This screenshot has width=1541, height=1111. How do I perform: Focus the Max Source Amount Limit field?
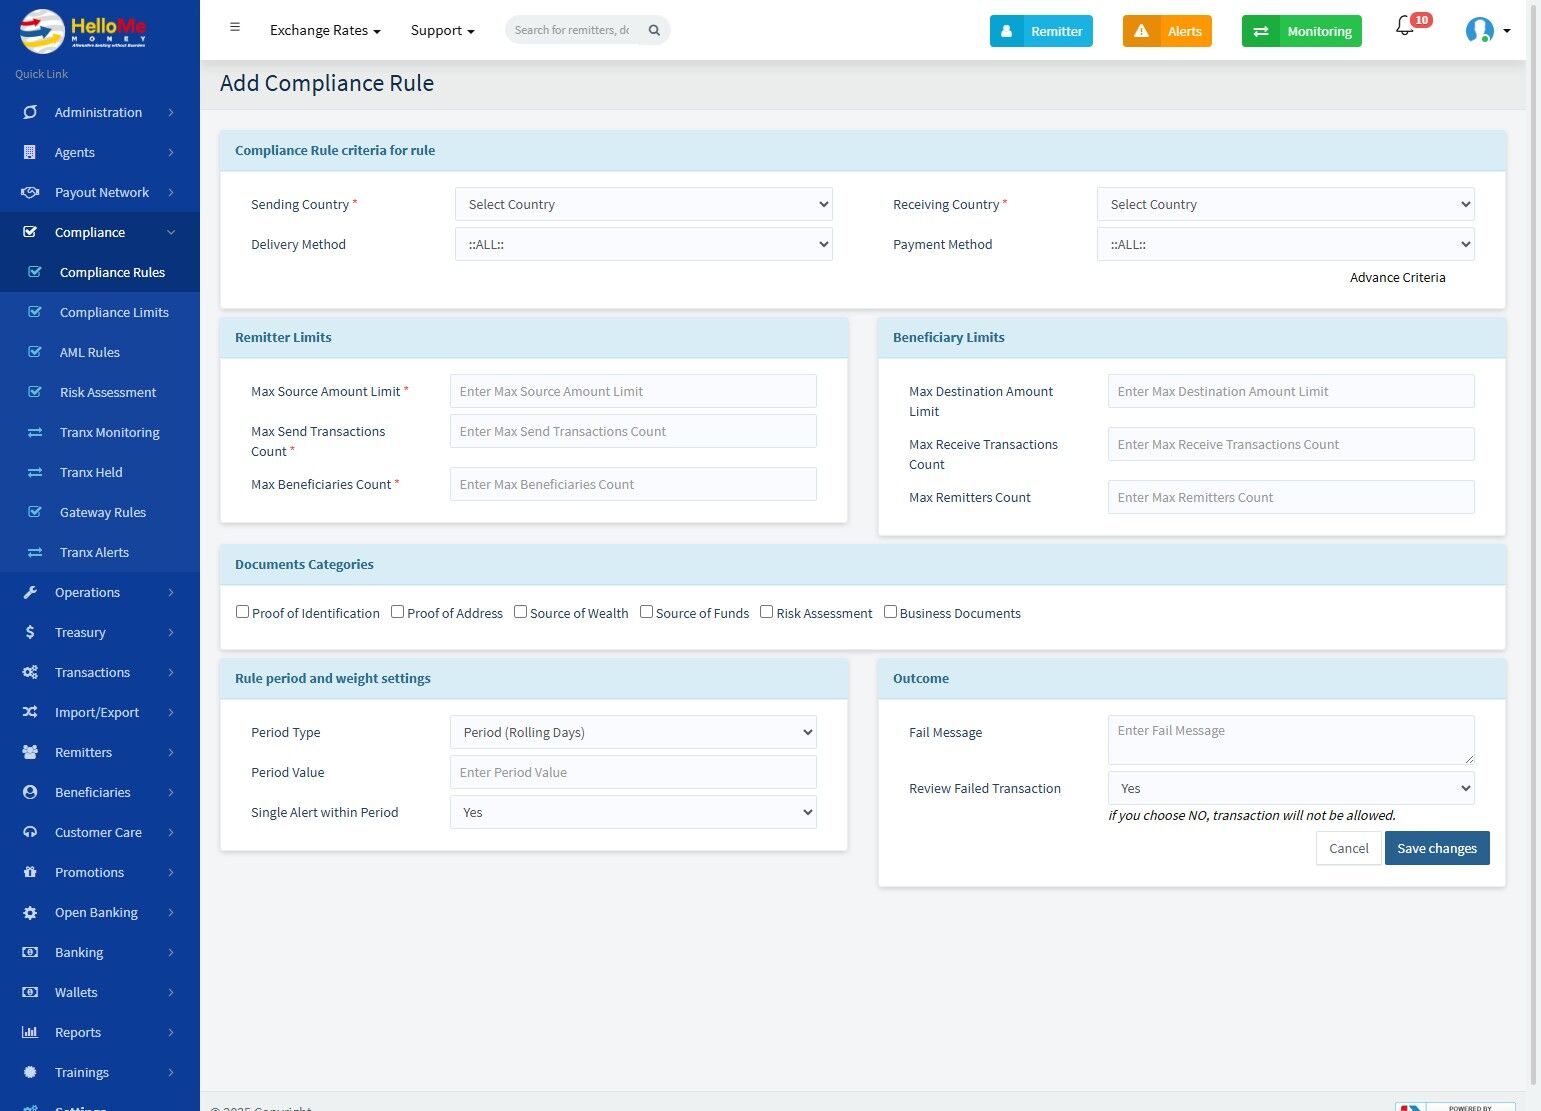(633, 391)
